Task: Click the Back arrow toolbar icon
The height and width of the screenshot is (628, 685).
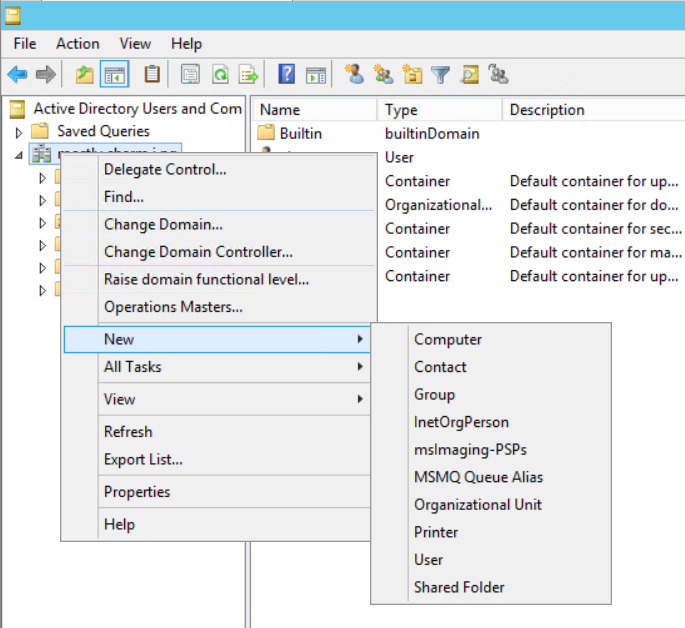Action: 17,74
